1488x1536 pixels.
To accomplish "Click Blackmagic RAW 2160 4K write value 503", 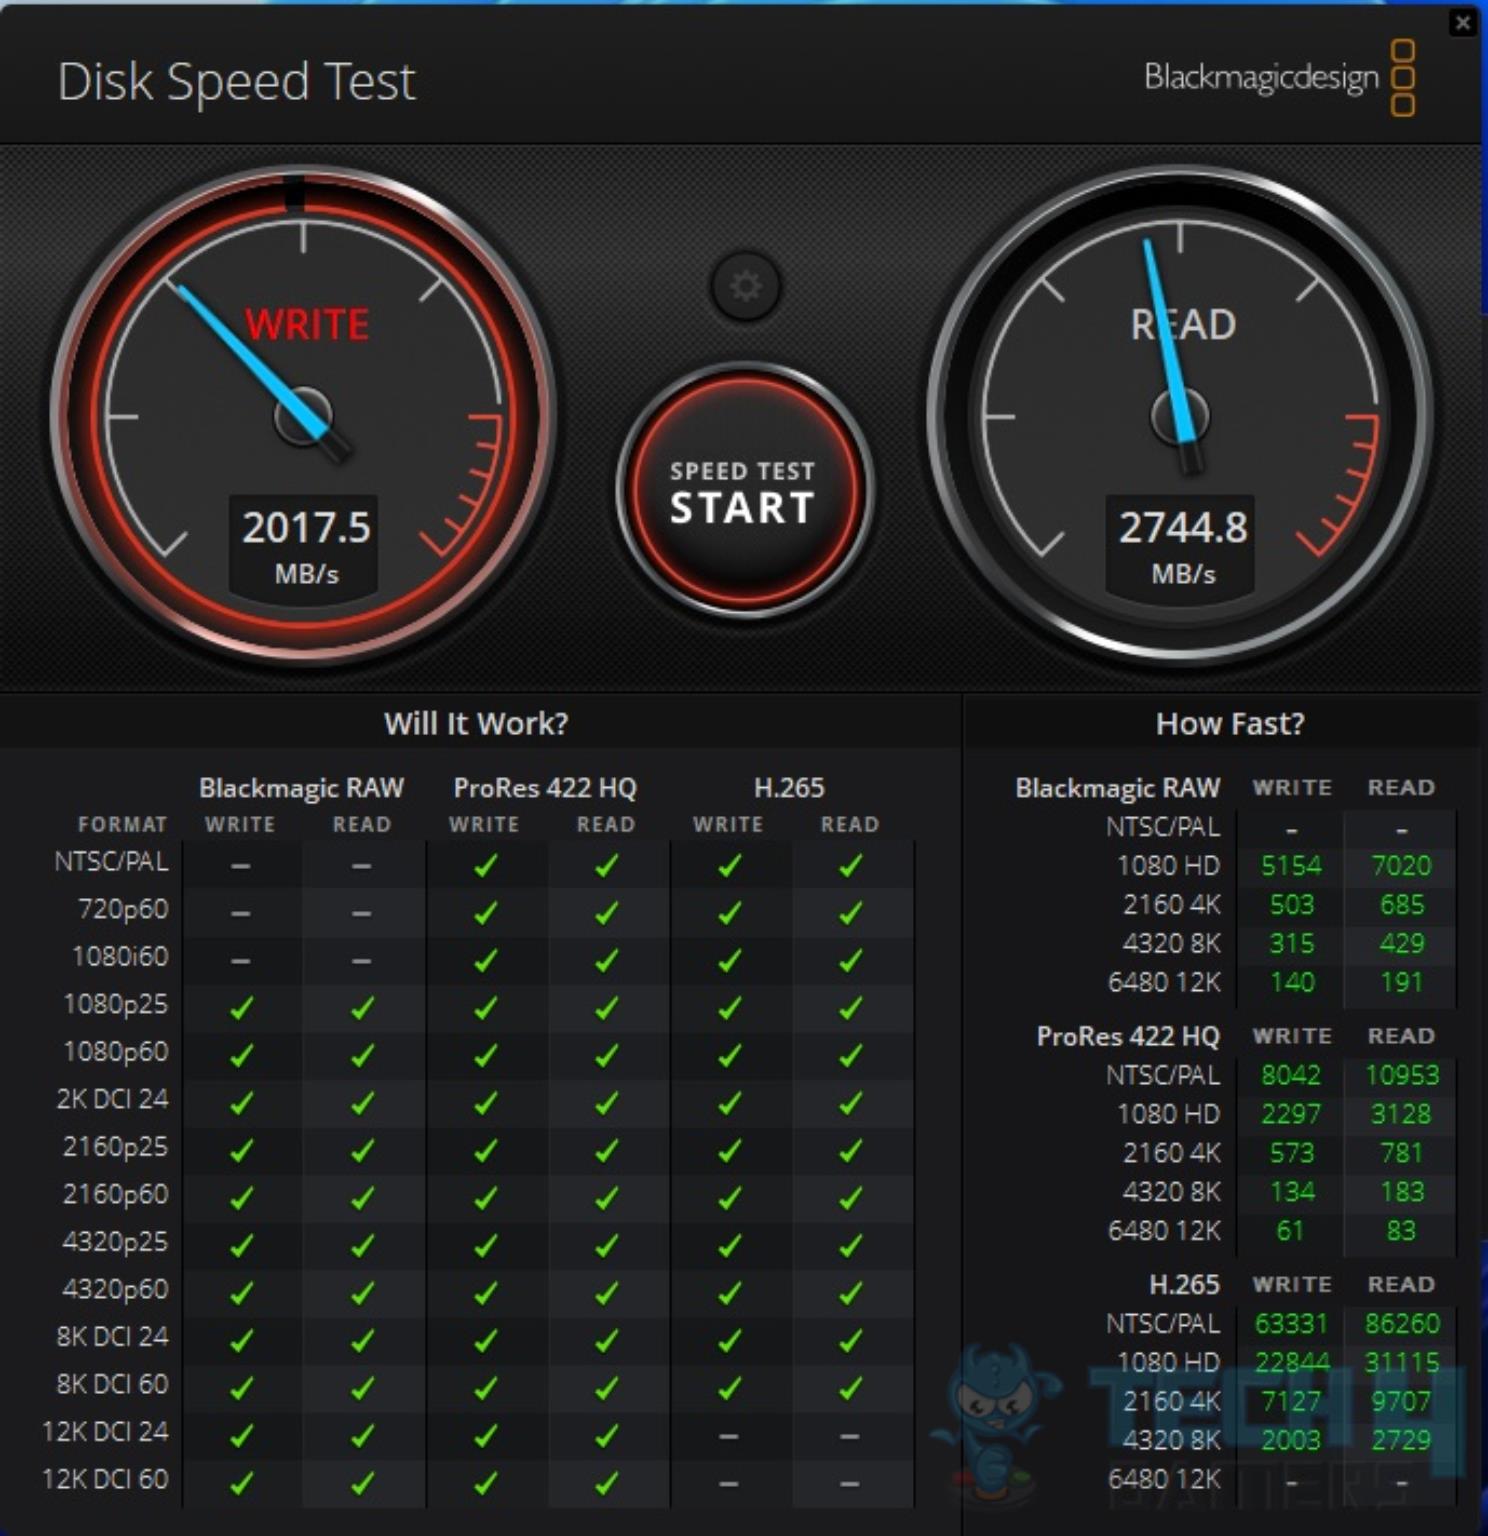I will click(x=1291, y=905).
